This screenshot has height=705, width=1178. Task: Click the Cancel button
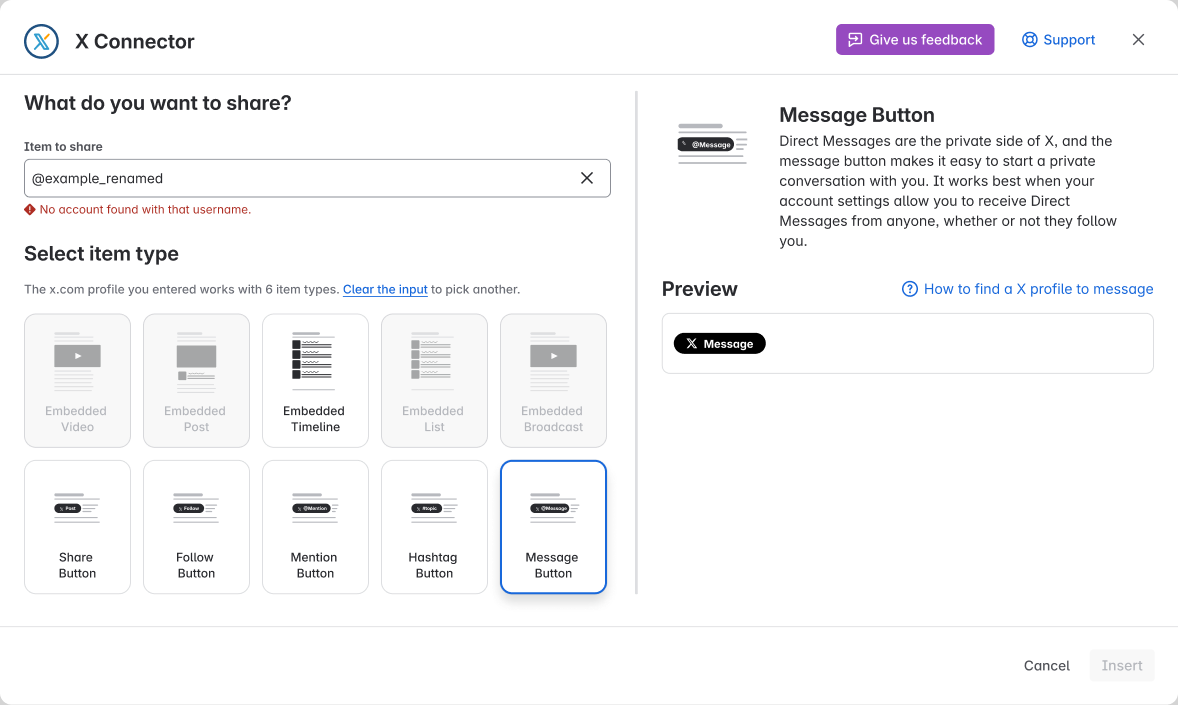tap(1047, 665)
